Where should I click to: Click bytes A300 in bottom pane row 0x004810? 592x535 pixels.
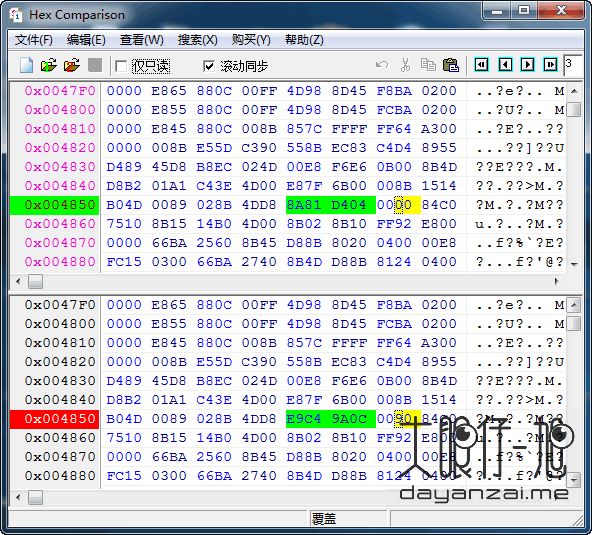point(439,343)
